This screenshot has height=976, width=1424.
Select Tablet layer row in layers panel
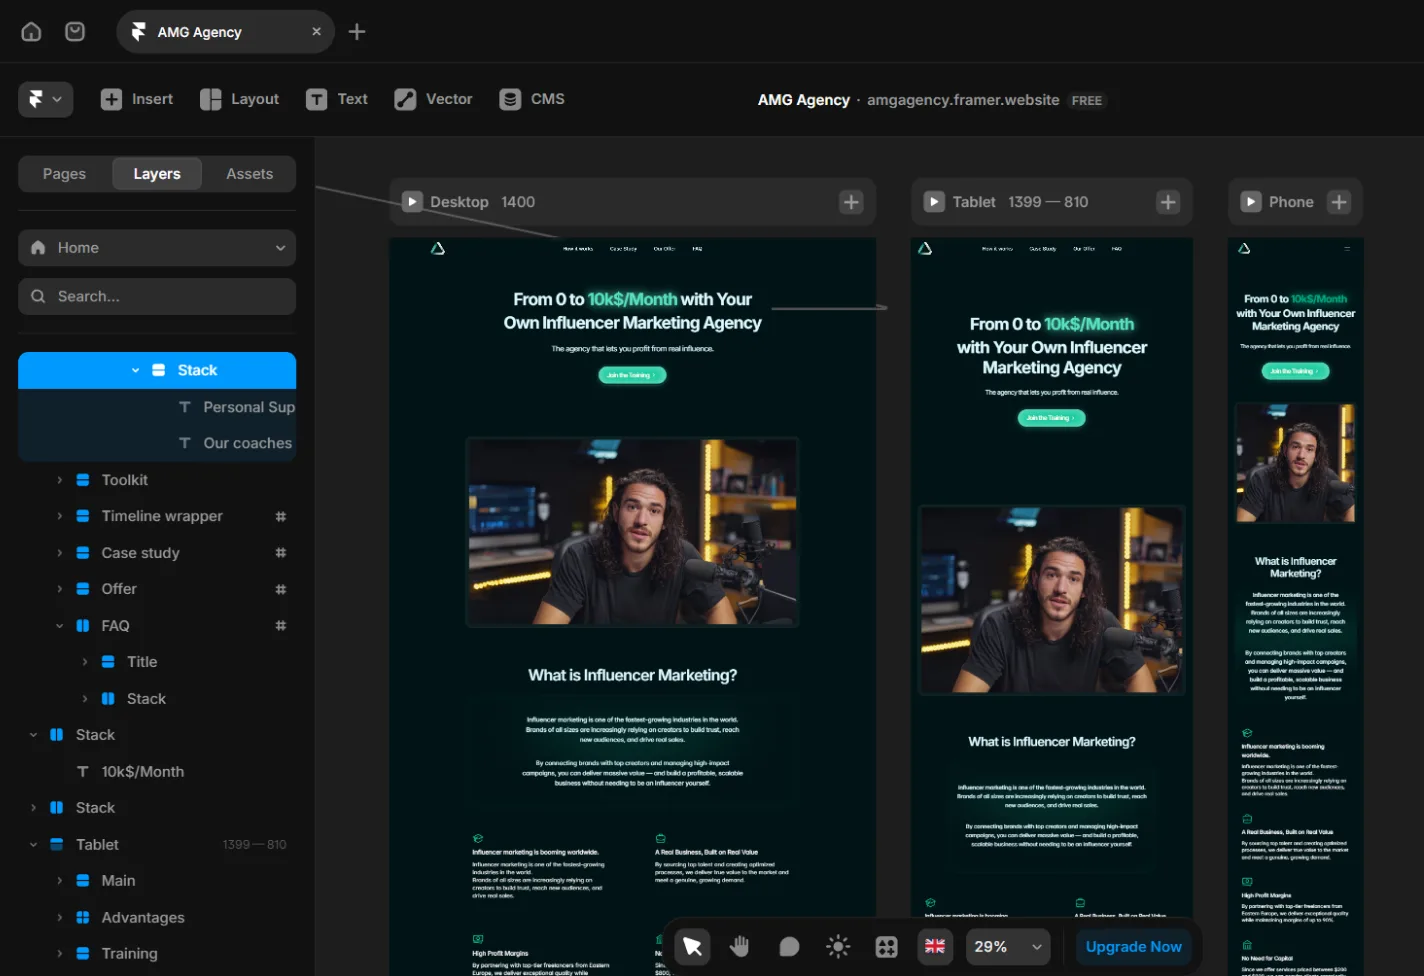point(157,845)
